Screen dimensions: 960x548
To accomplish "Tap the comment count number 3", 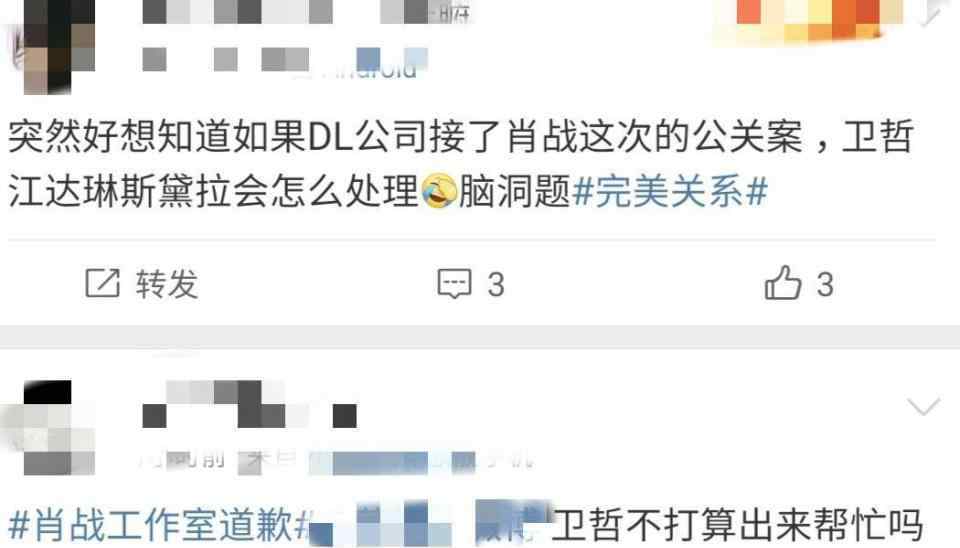I will (x=496, y=285).
